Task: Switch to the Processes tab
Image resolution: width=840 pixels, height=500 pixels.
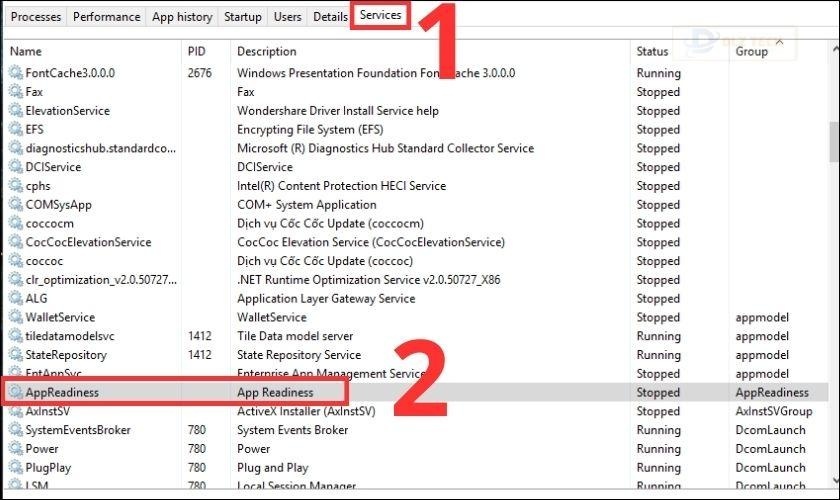Action: click(x=36, y=17)
